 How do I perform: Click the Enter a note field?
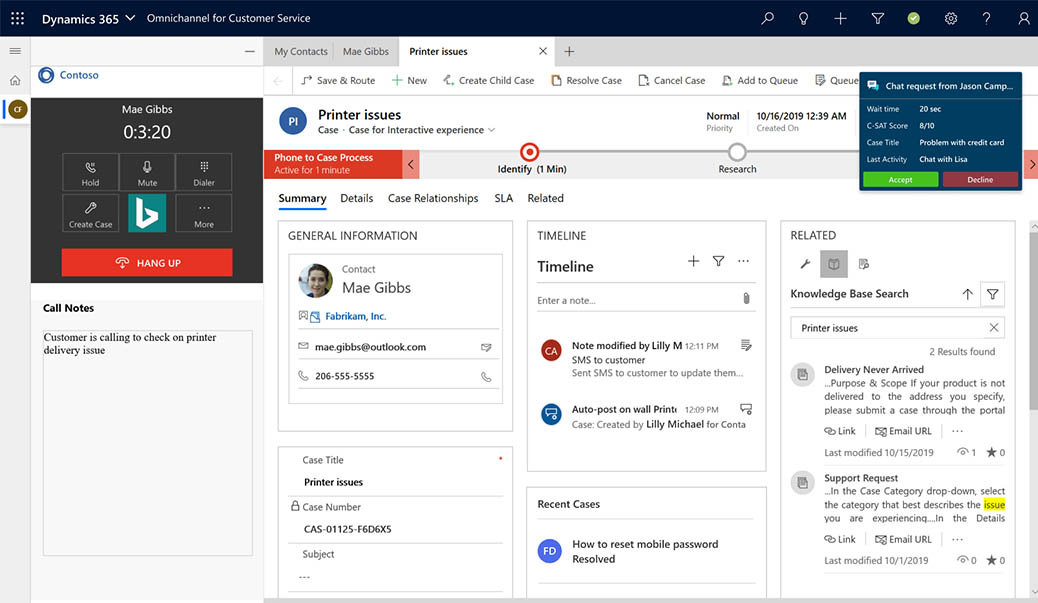point(637,301)
